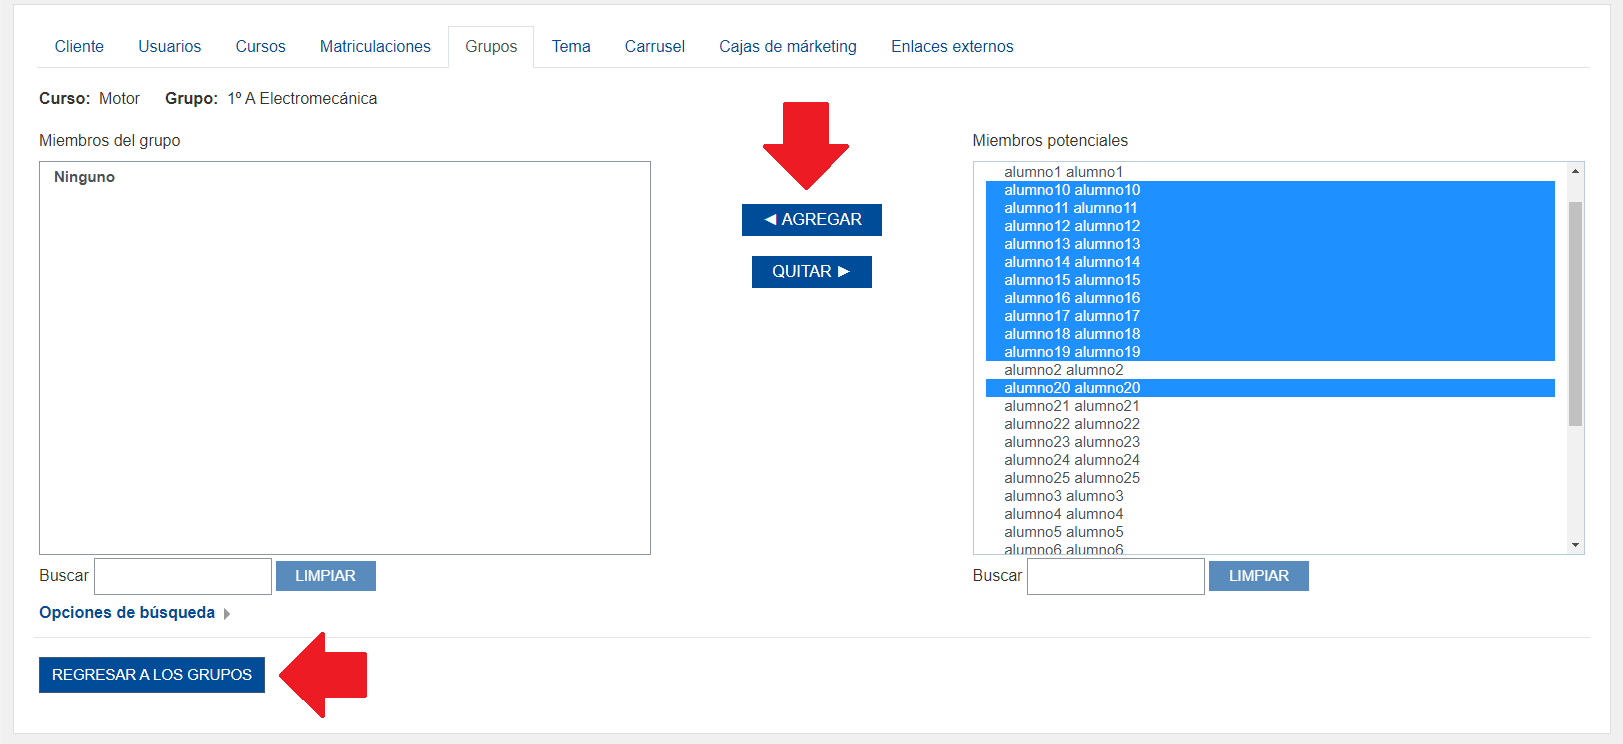Click the Buscar field under Miembros del grupo

tap(183, 576)
